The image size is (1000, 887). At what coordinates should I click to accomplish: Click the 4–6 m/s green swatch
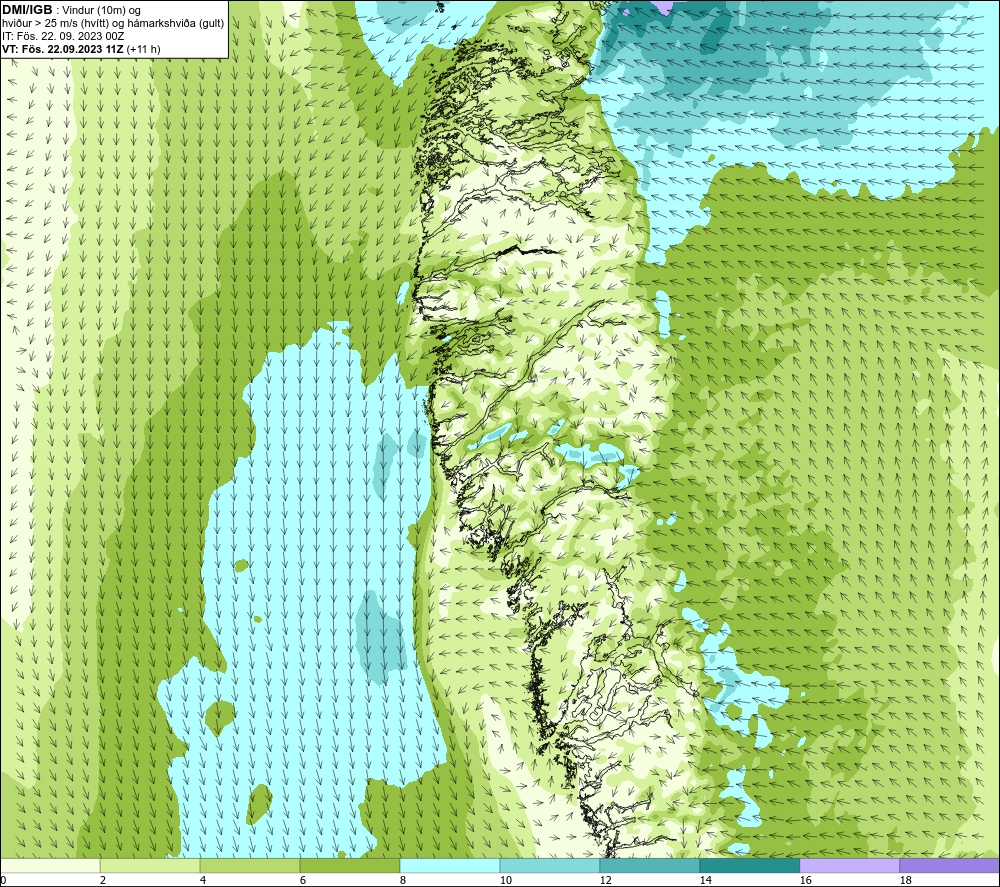click(x=250, y=865)
